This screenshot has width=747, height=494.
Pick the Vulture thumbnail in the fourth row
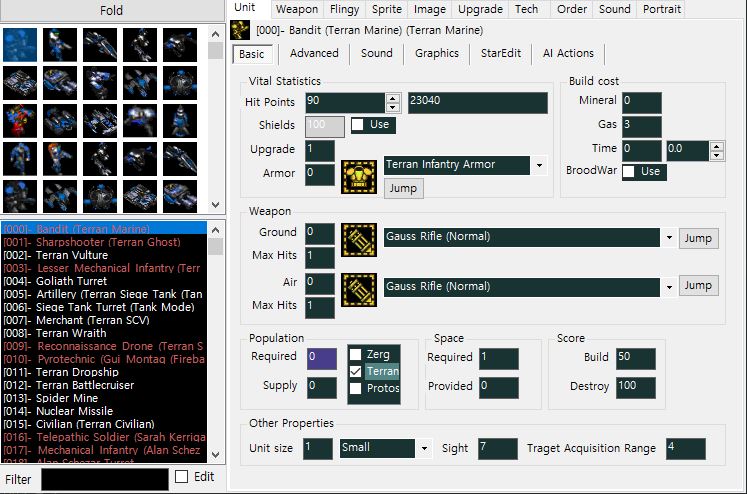click(x=180, y=159)
